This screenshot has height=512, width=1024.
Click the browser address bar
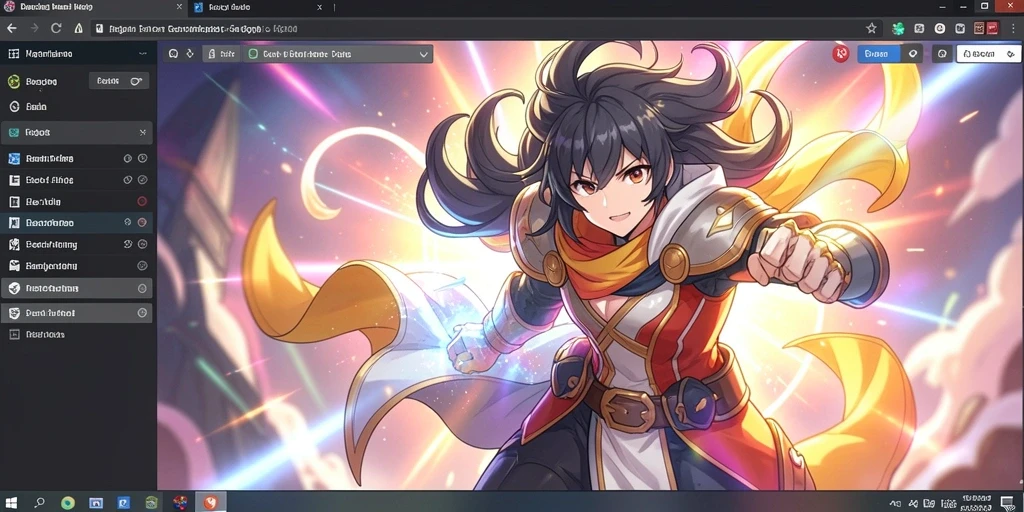coord(480,29)
